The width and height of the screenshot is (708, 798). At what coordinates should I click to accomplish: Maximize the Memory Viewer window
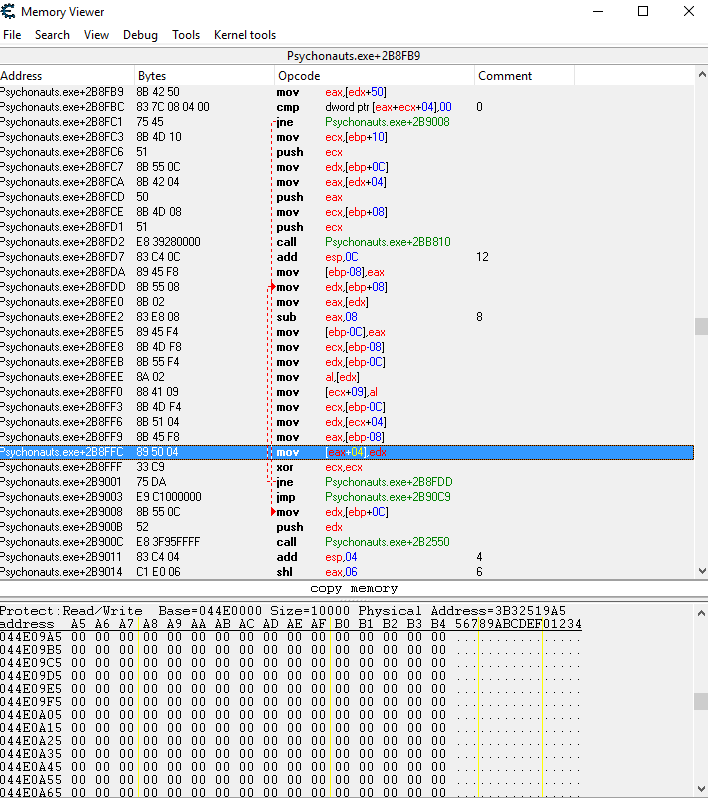pyautogui.click(x=643, y=12)
